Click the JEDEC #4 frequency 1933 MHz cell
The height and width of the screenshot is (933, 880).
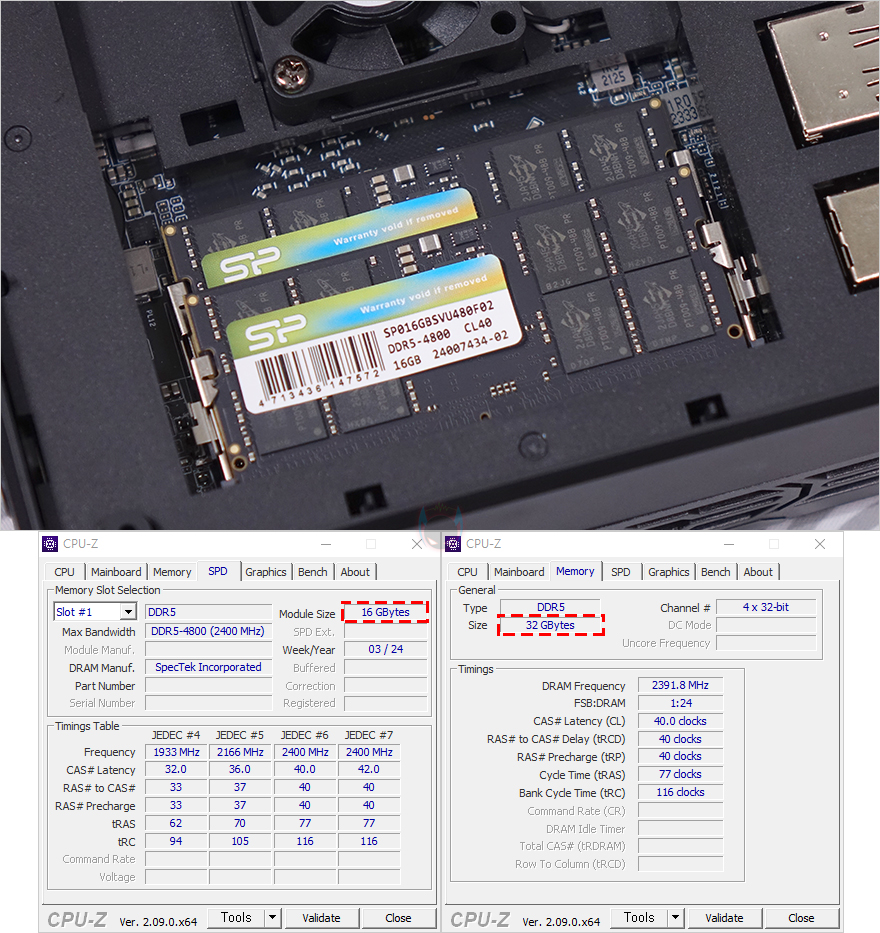click(x=176, y=752)
